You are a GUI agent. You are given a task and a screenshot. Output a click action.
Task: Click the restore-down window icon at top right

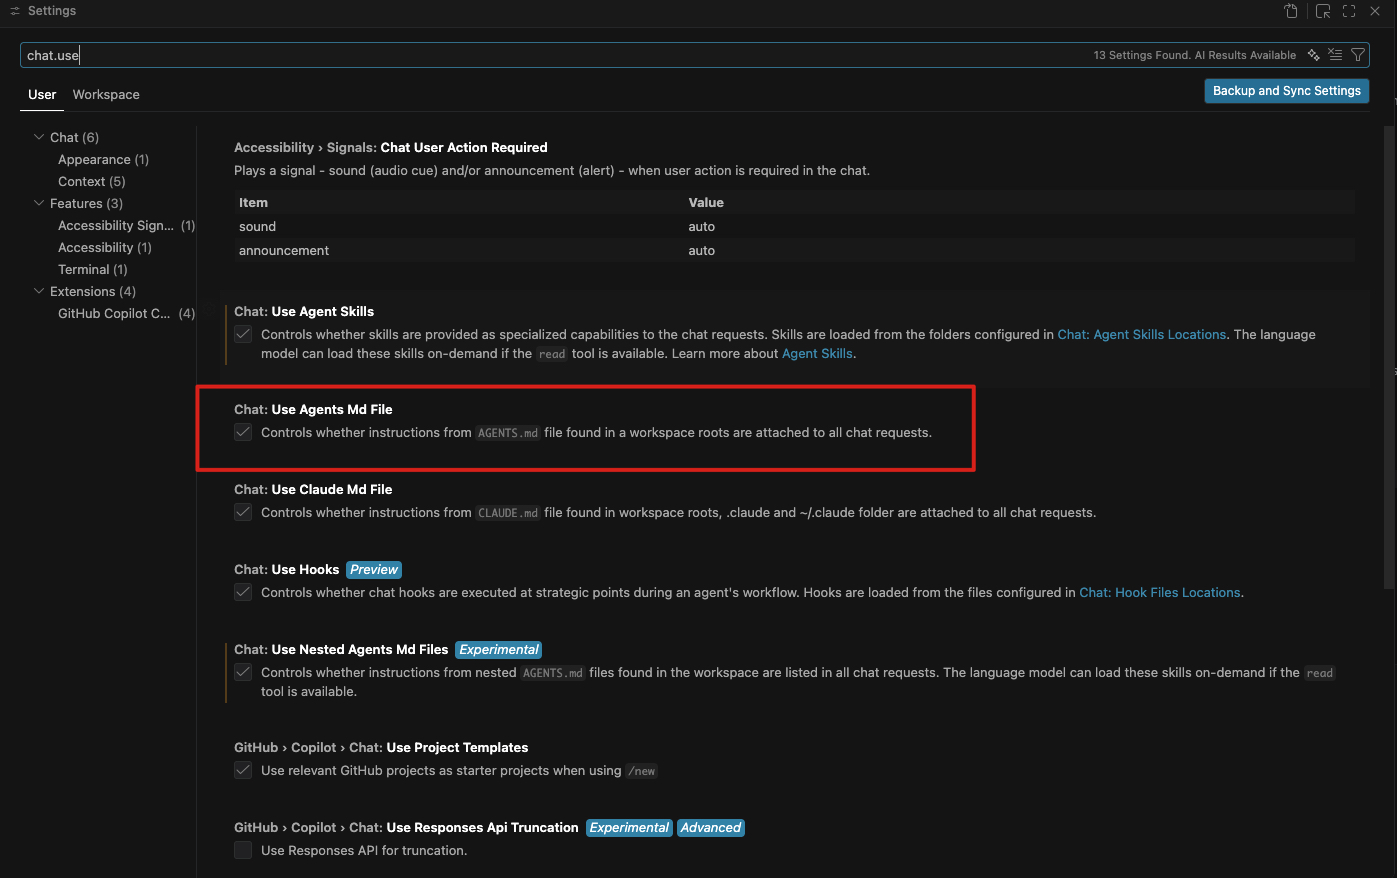coord(1322,11)
